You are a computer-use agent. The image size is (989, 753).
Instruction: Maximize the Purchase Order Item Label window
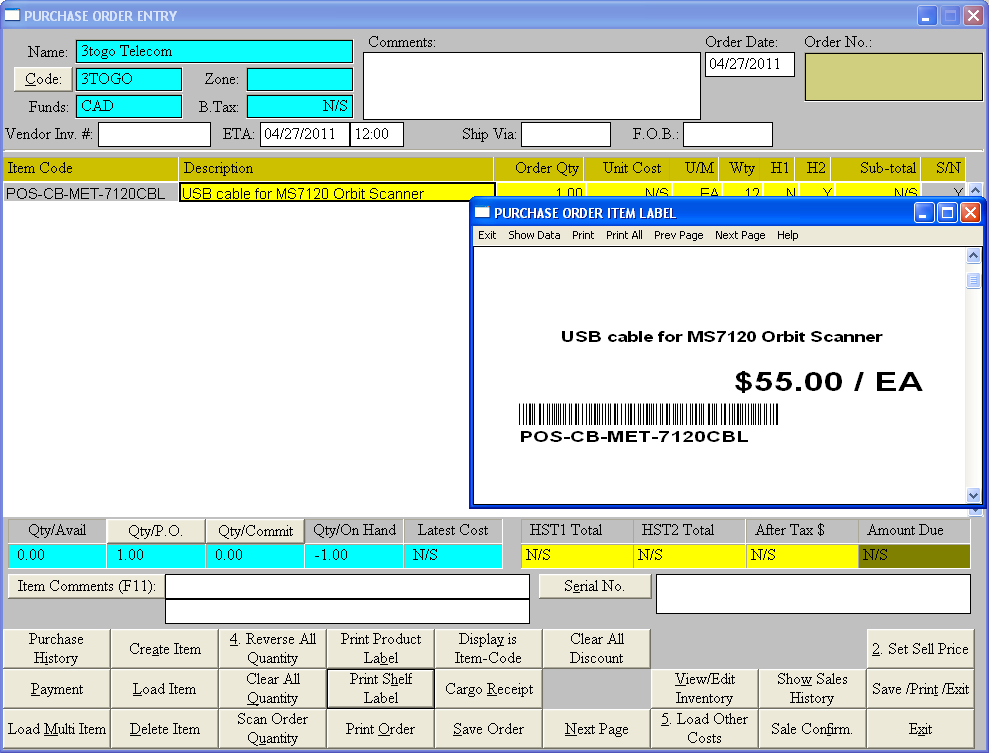[948, 212]
